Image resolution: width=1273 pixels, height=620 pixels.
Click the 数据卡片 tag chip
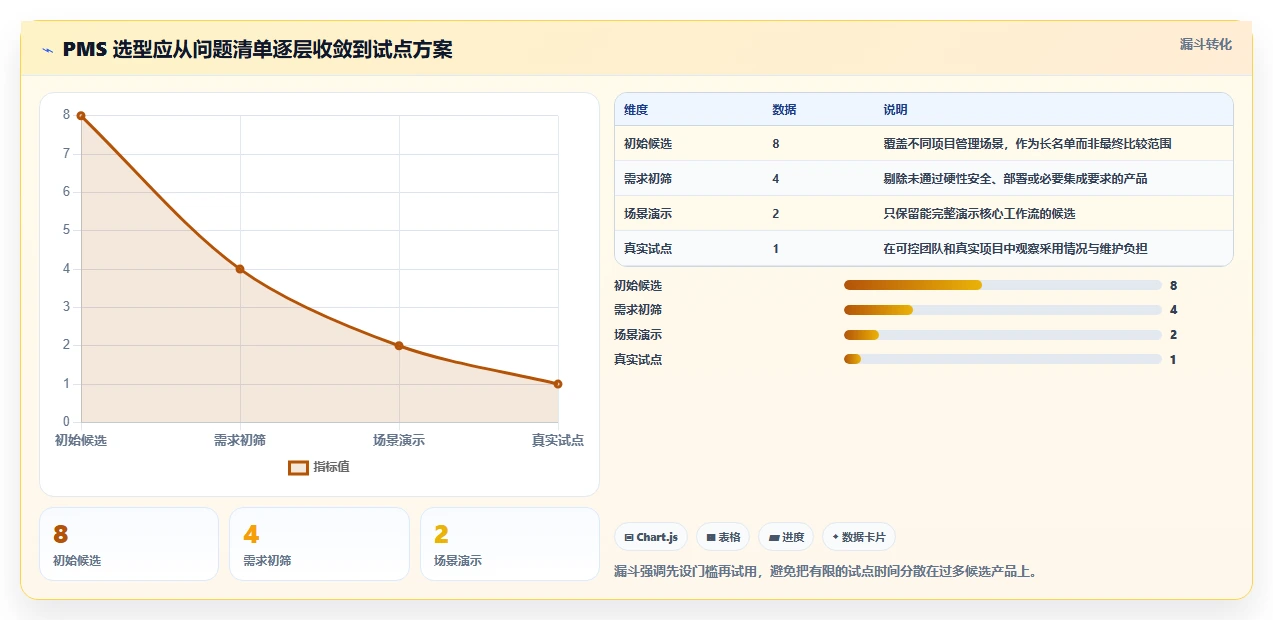[x=859, y=537]
